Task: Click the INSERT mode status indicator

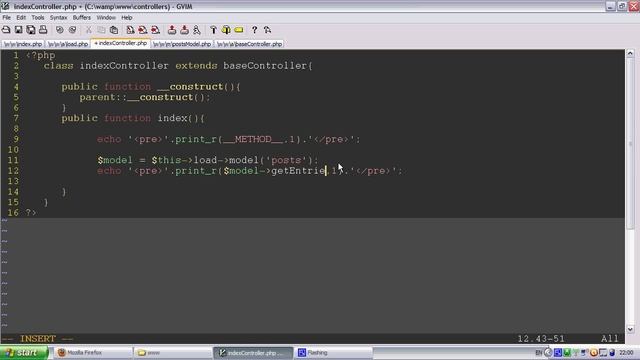Action: (38, 339)
